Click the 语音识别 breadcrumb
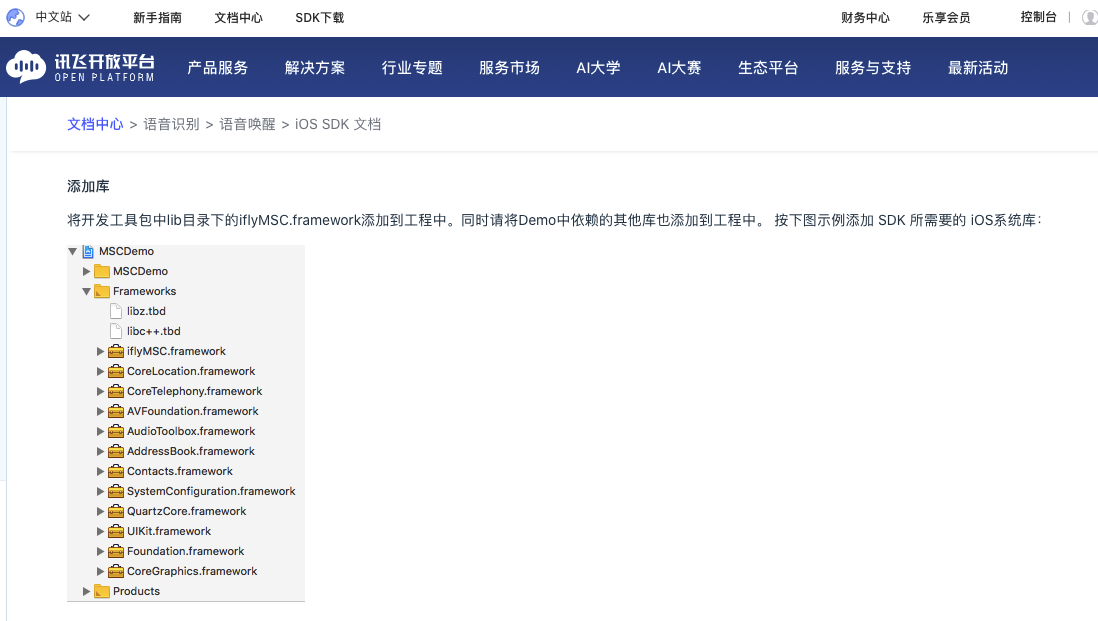 pos(172,125)
